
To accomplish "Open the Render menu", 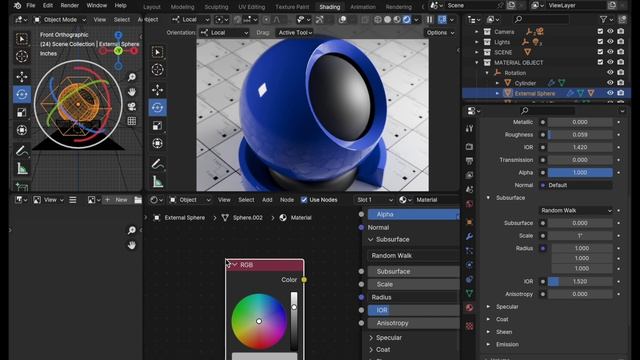I will click(x=70, y=6).
